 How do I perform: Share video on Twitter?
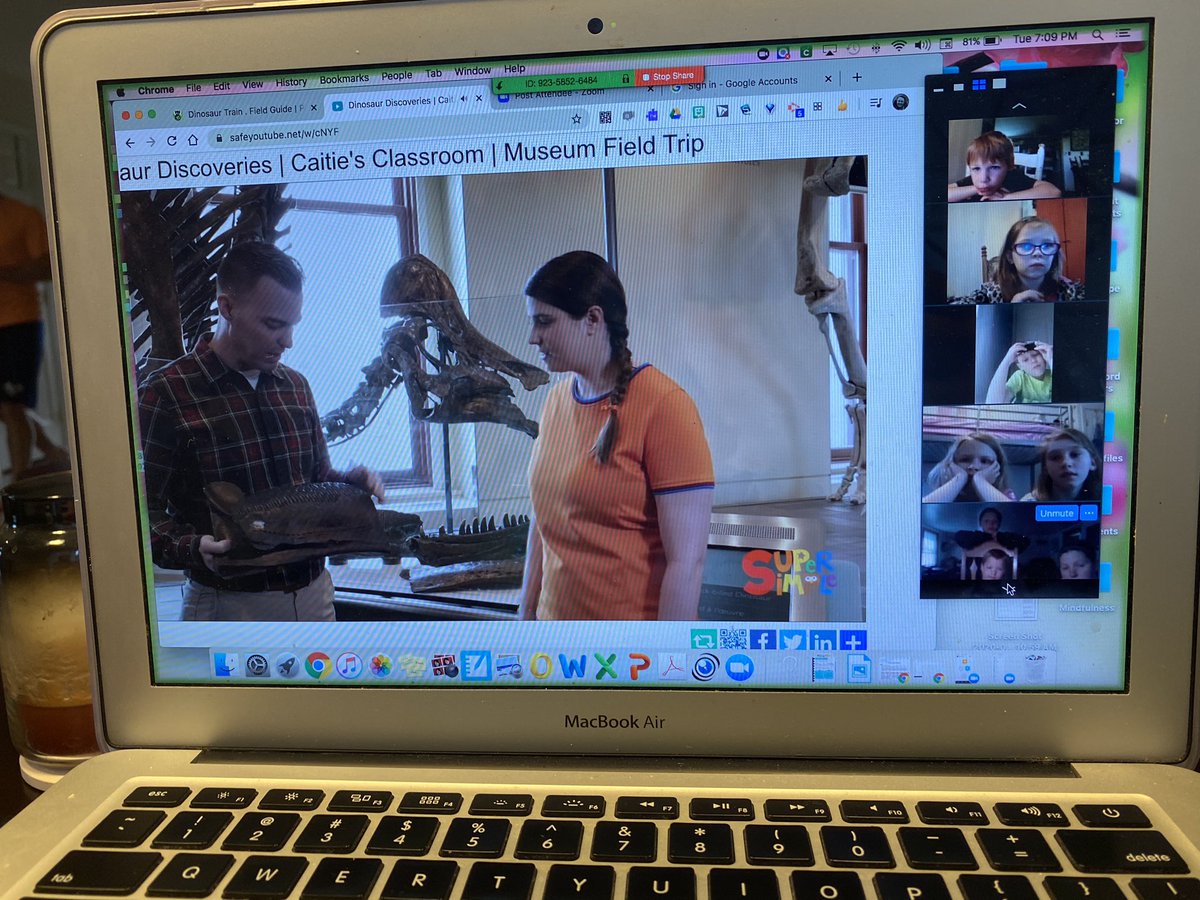pyautogui.click(x=791, y=640)
